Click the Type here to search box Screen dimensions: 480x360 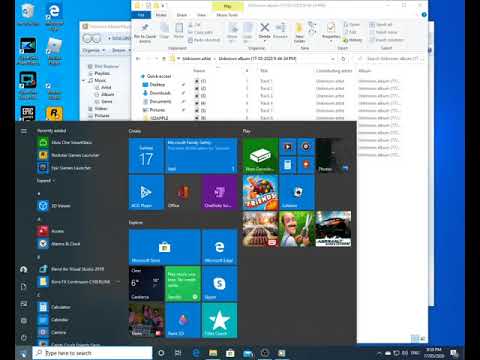point(92,353)
